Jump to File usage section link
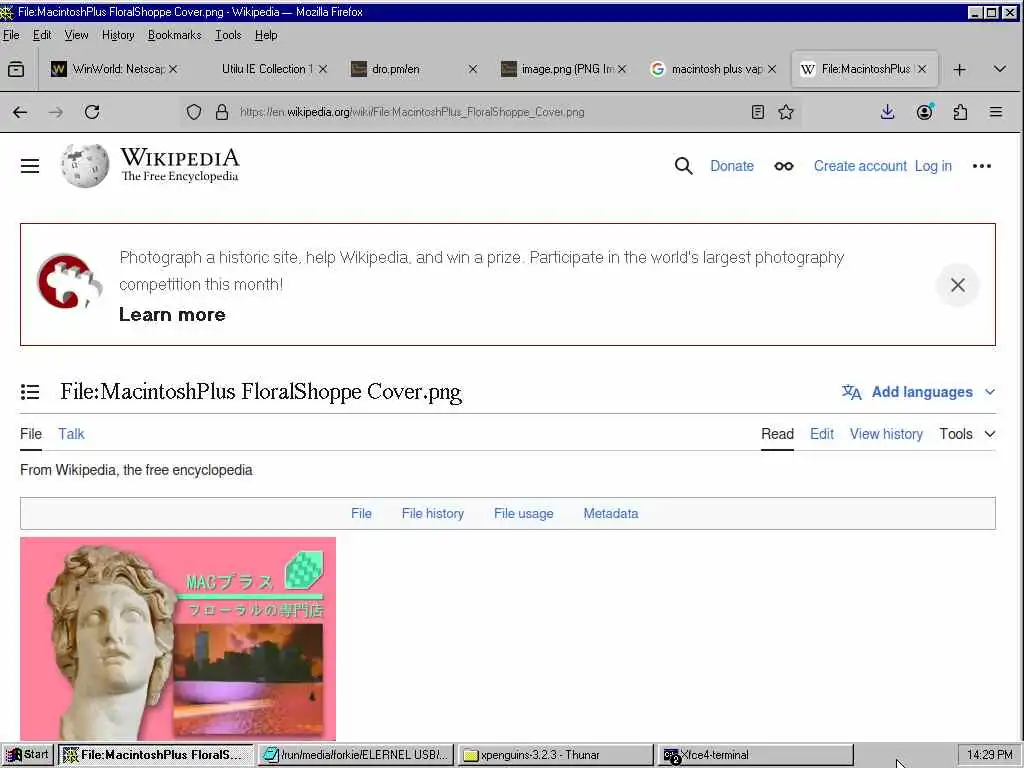The image size is (1024, 768). pyautogui.click(x=524, y=514)
